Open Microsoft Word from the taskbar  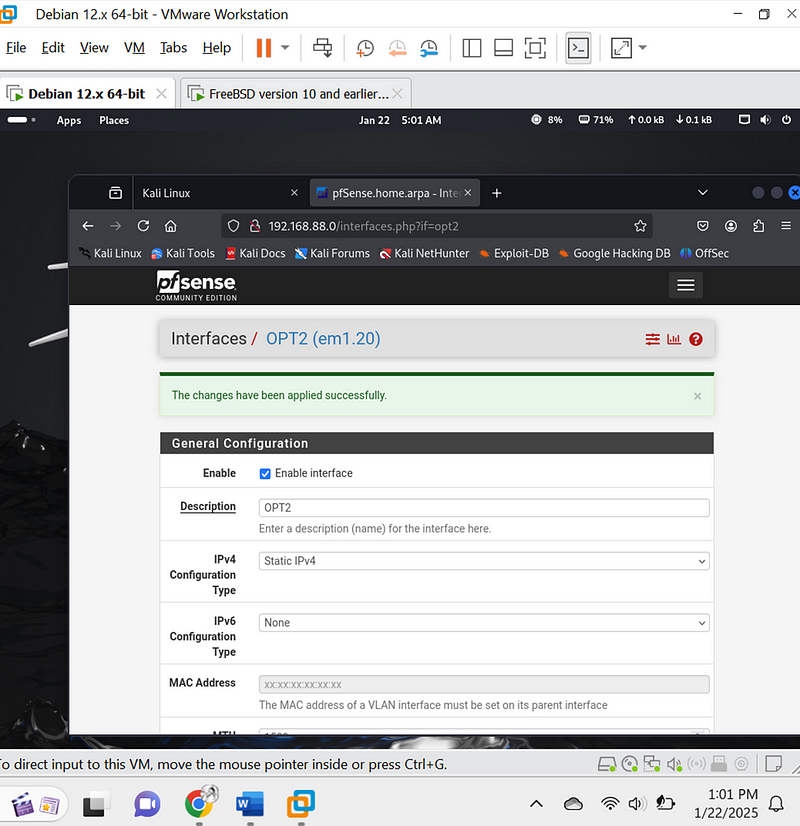coord(250,804)
